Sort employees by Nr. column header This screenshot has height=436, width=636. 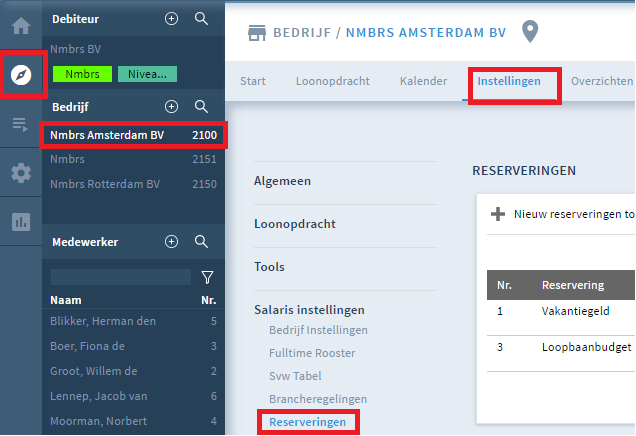(208, 300)
